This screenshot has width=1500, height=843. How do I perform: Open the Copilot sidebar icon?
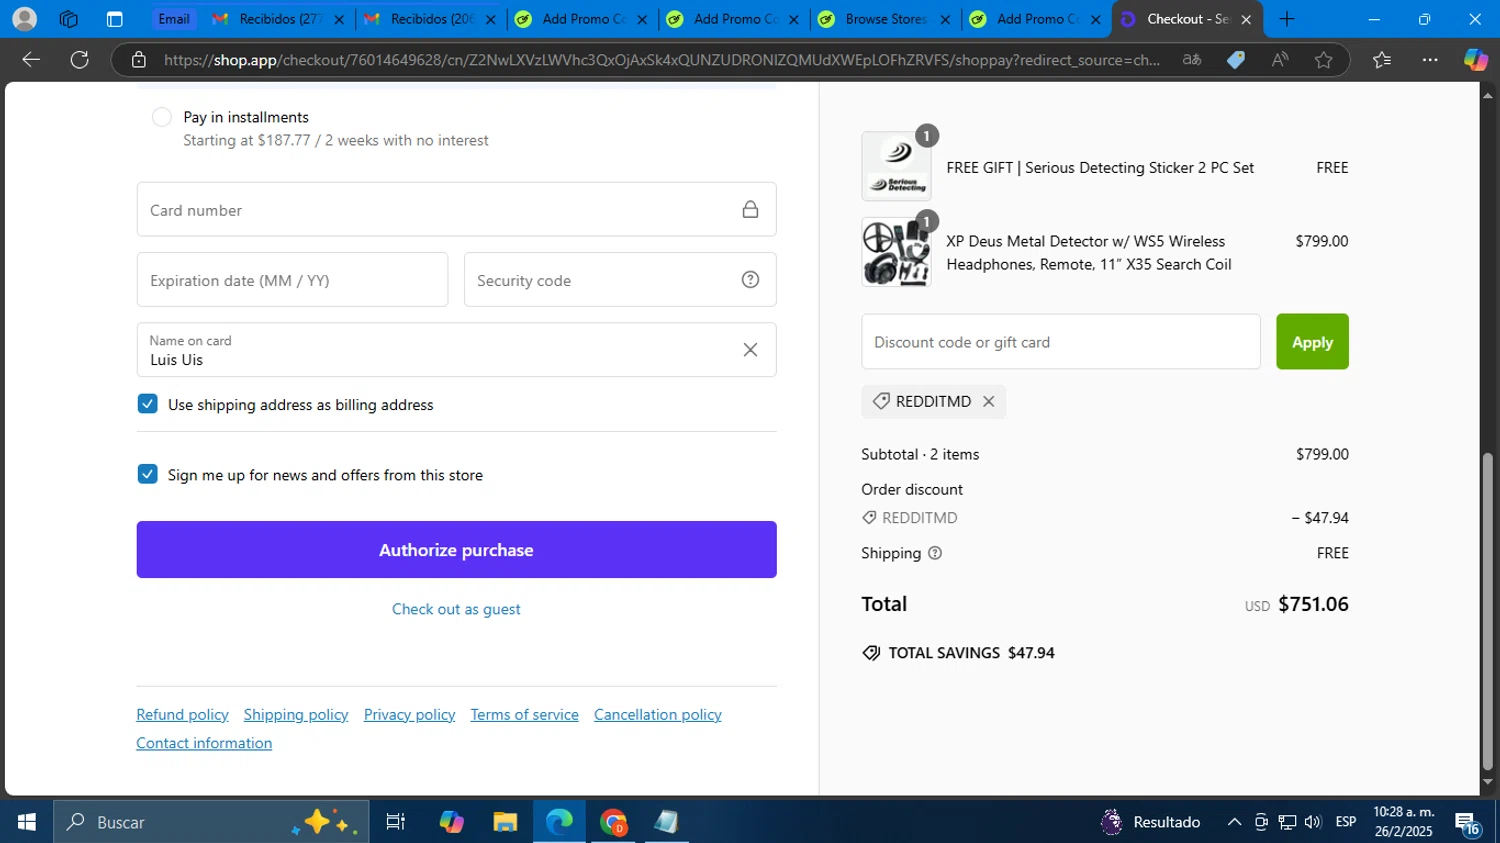point(1476,60)
